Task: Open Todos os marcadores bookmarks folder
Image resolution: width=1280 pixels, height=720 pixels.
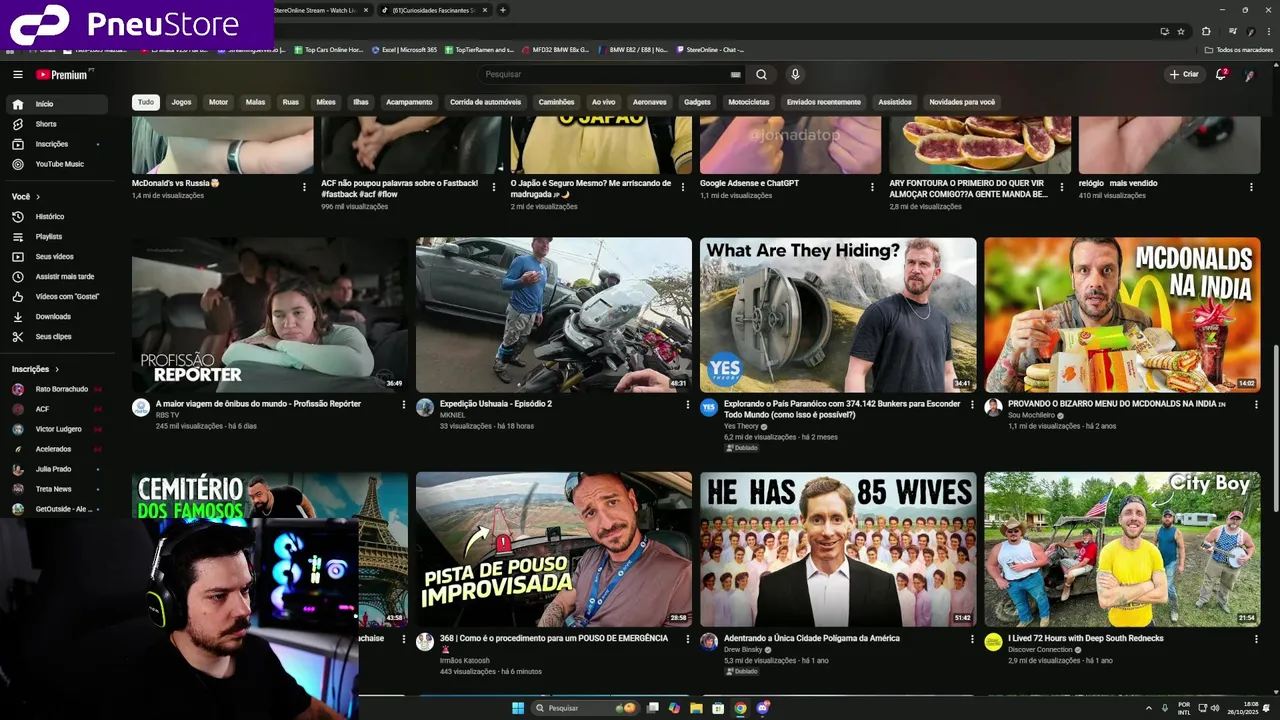Action: [1239, 49]
